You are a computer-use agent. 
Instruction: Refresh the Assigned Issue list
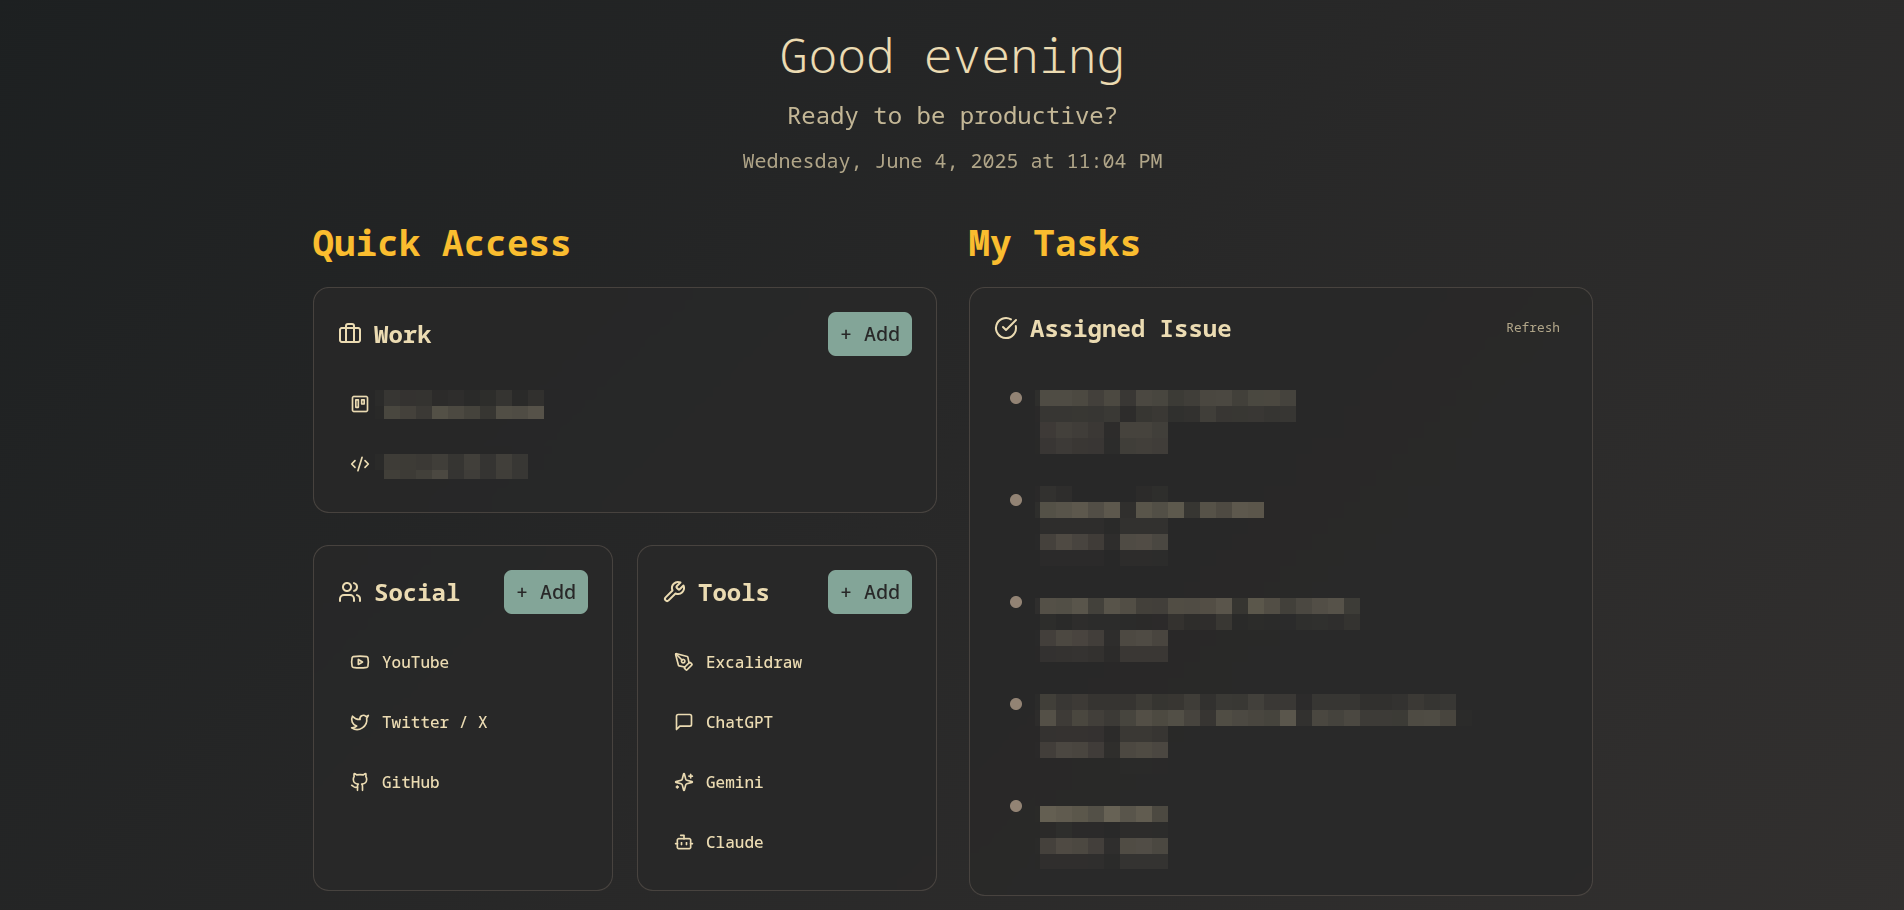pyautogui.click(x=1532, y=327)
